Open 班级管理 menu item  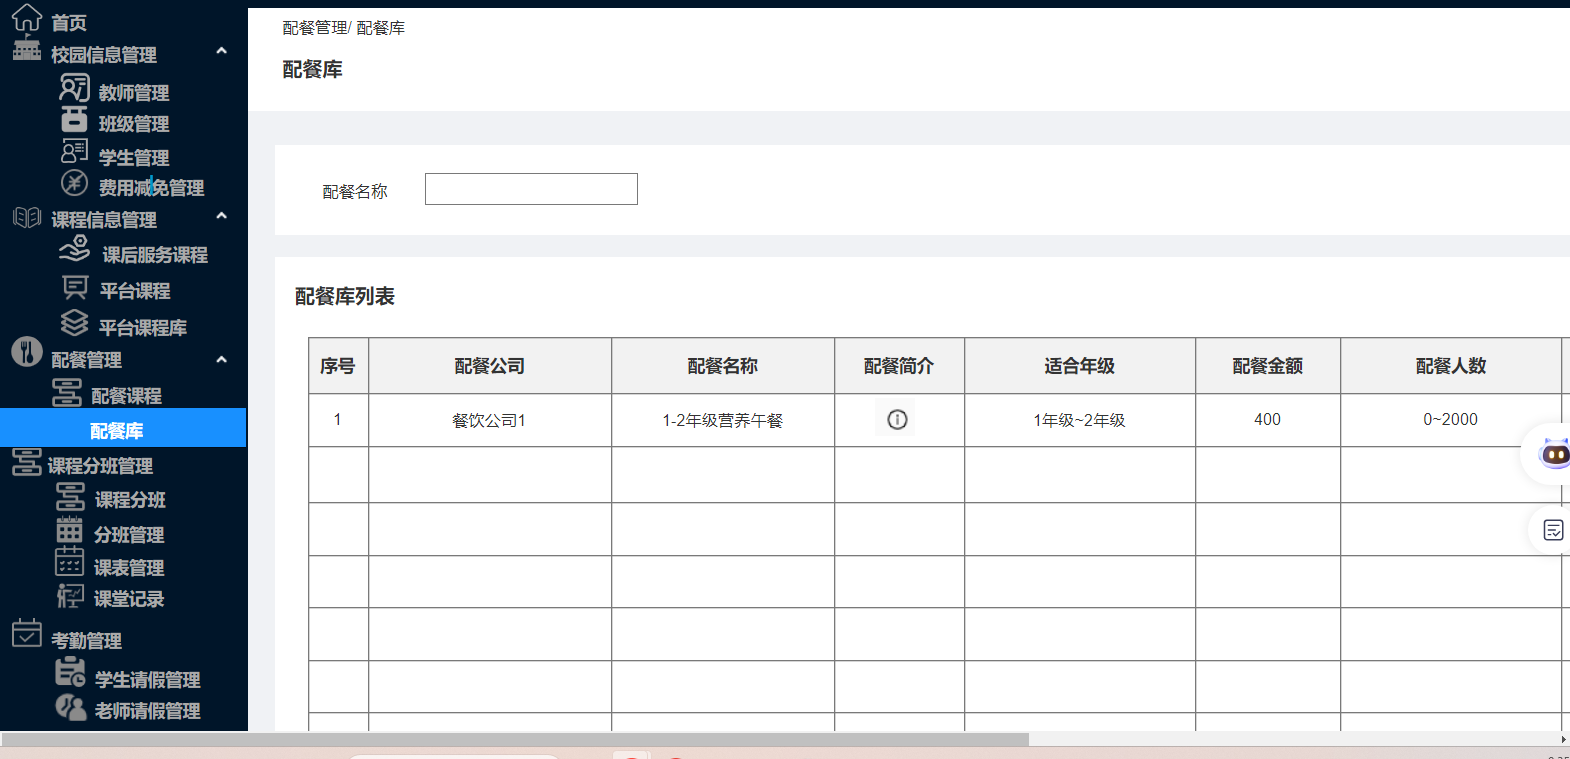click(134, 124)
